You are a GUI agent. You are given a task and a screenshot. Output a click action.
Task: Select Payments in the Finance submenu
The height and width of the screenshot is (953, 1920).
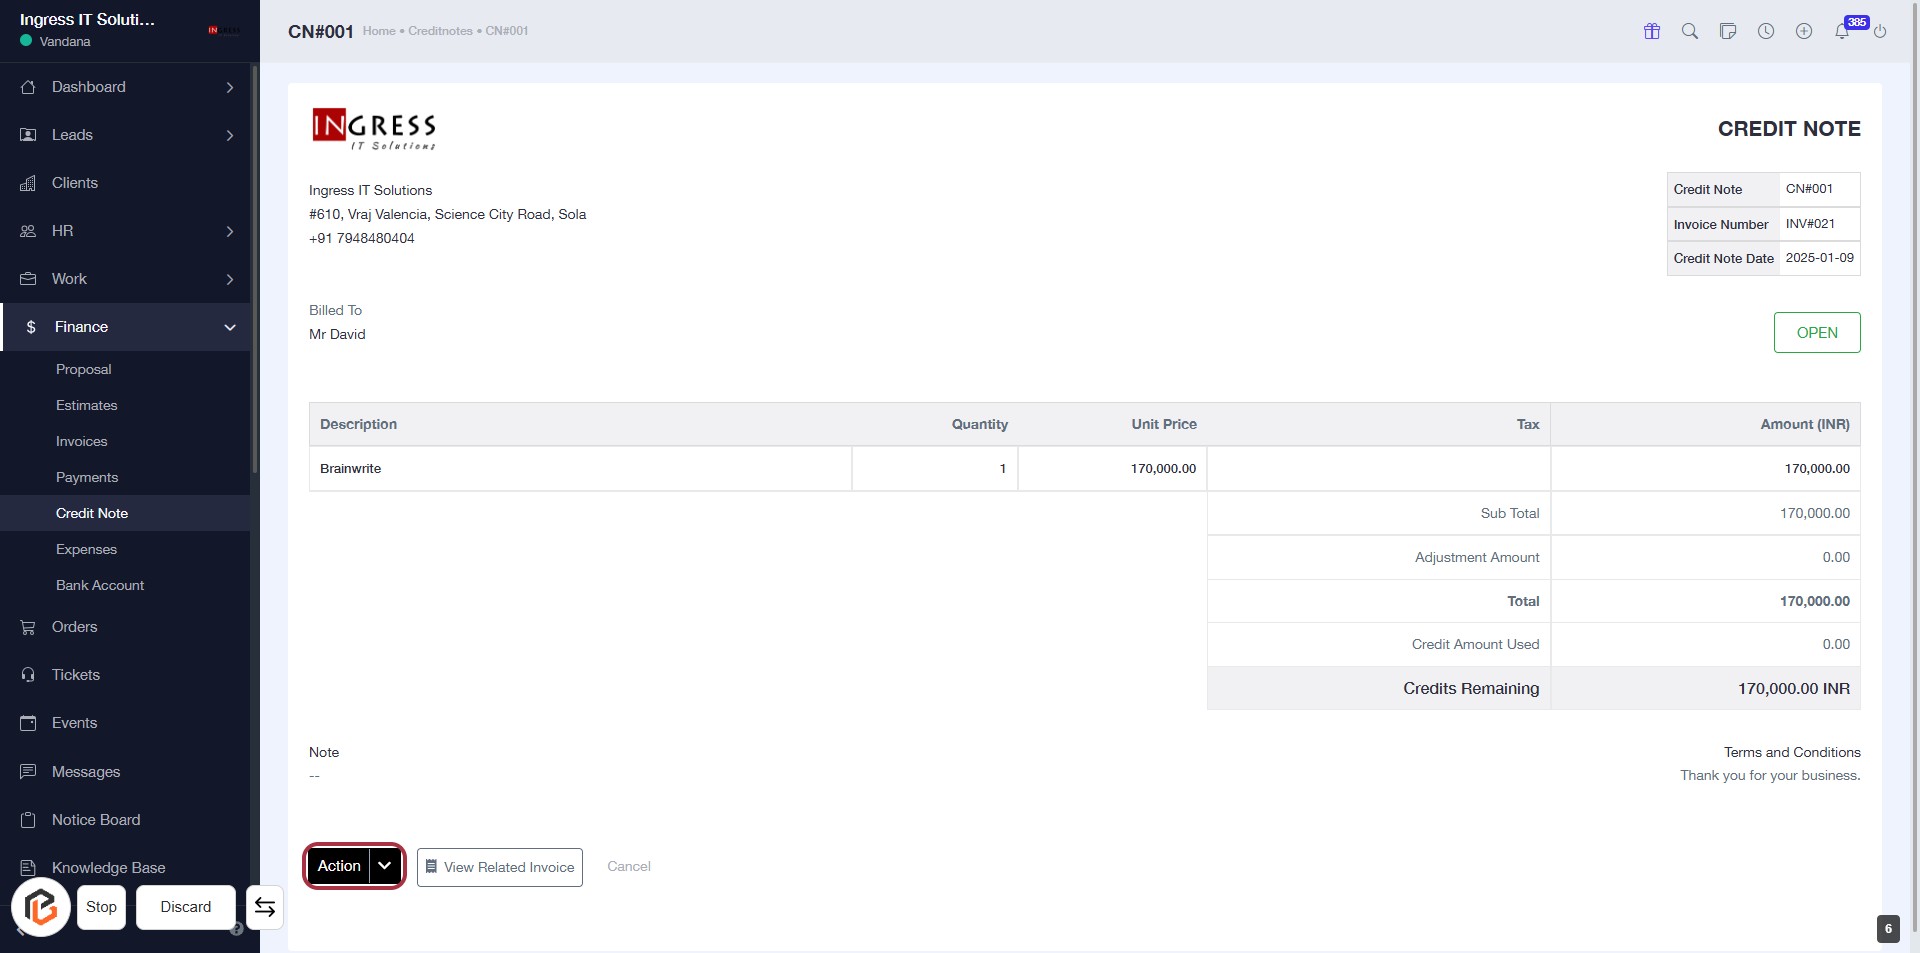(x=87, y=477)
